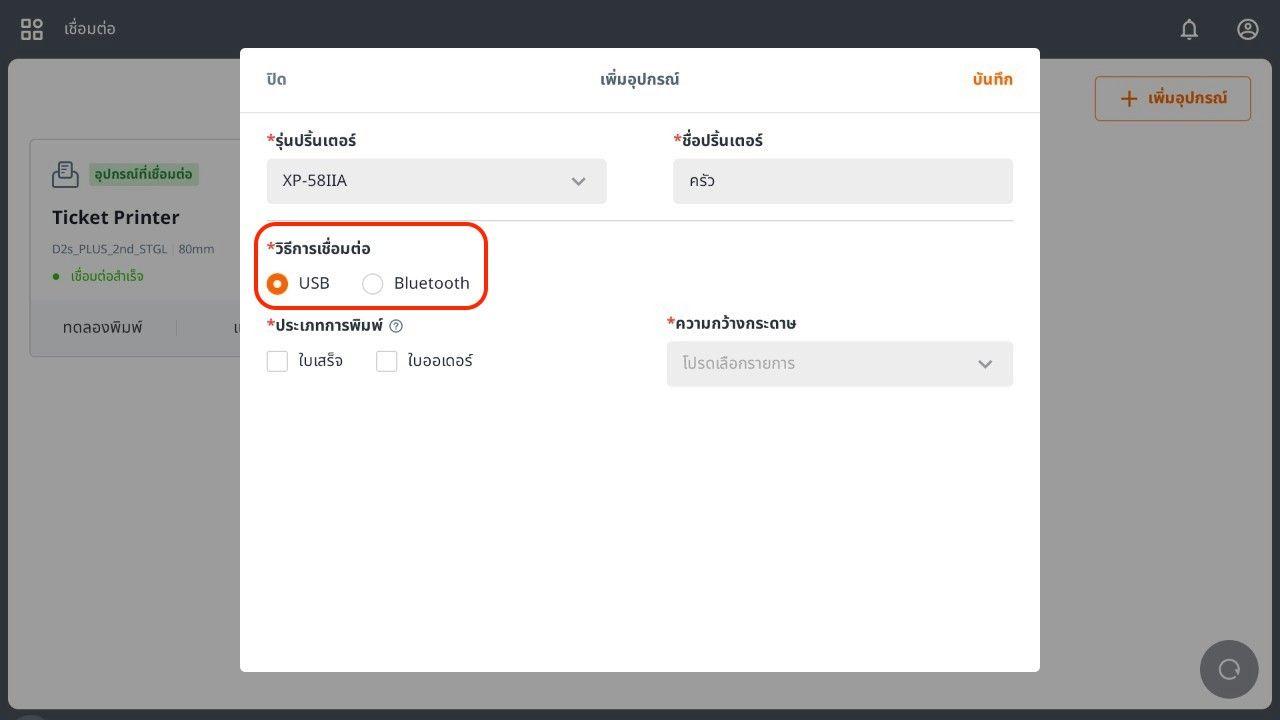This screenshot has height=720, width=1280.
Task: Select the Bluetooth connection option
Action: 373,284
